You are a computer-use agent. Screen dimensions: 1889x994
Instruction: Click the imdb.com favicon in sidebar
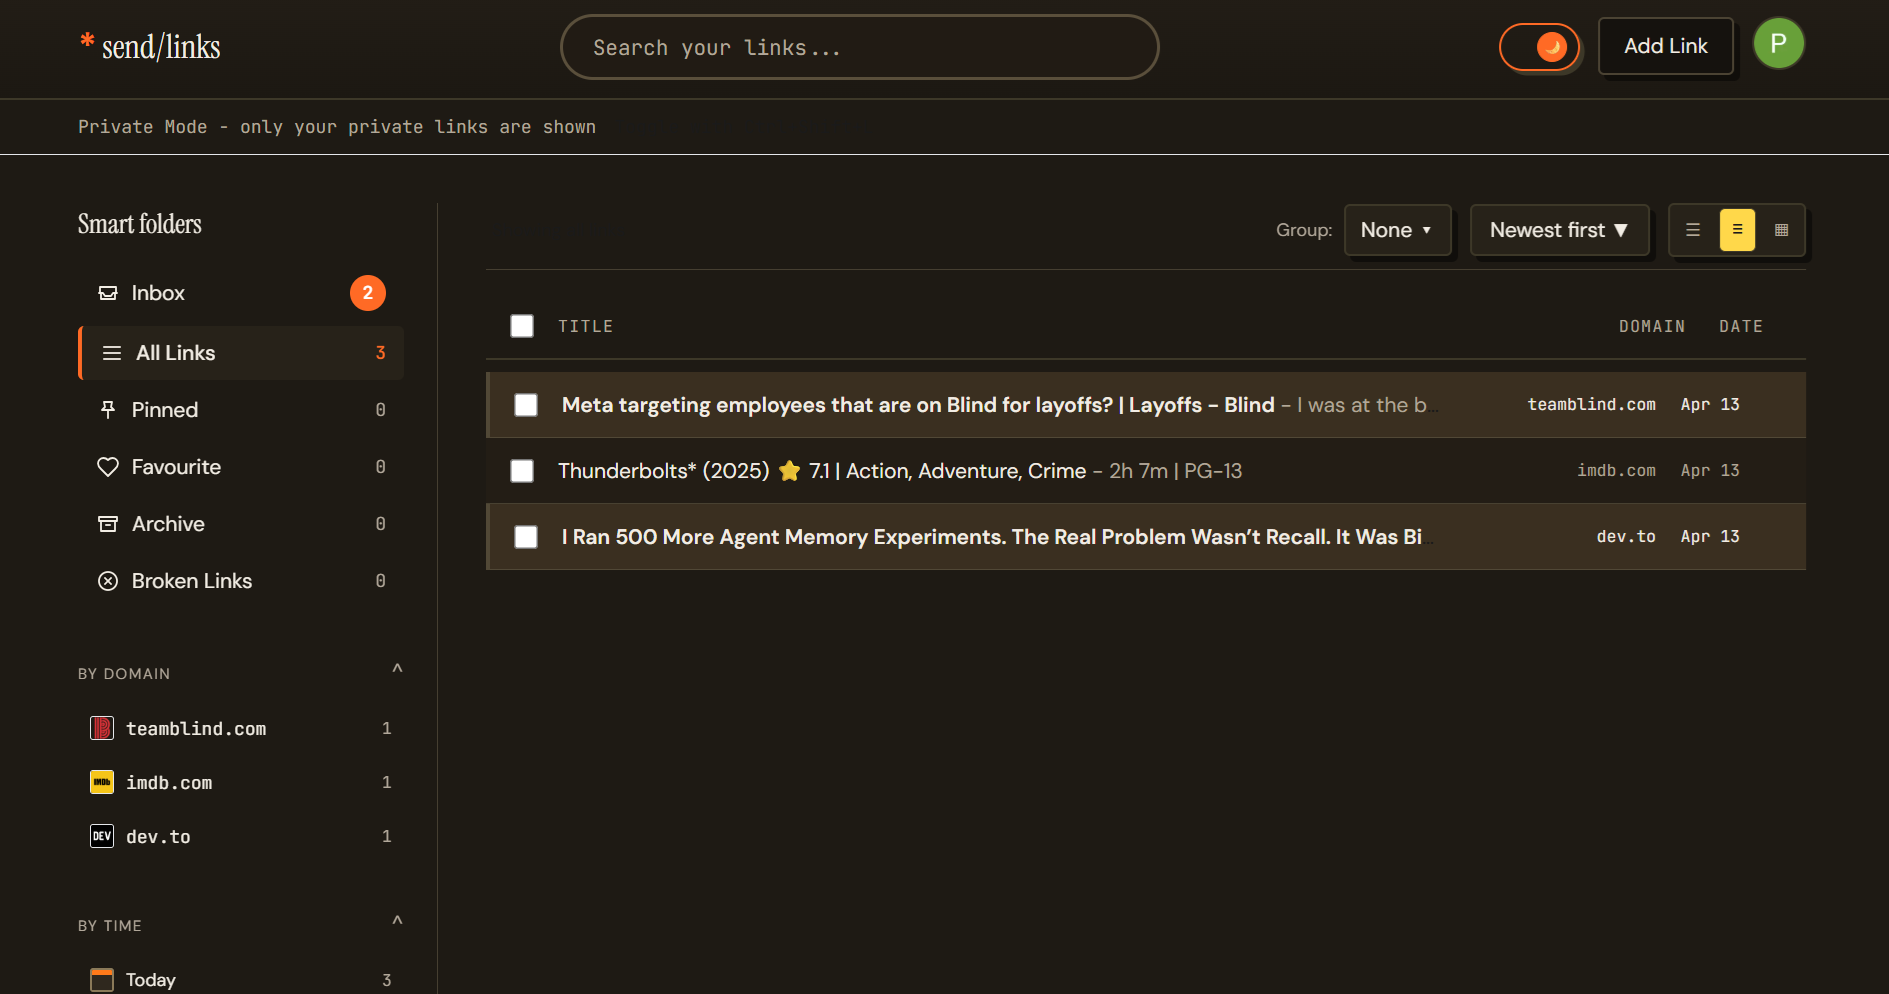tap(102, 782)
